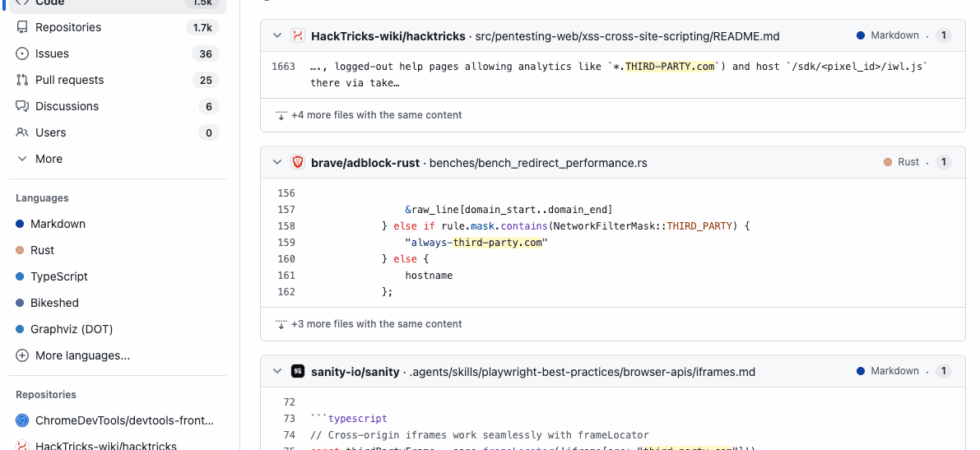Viewport: 980px width, 450px height.
Task: Click the hostname line 161 code text
Action: 429,275
